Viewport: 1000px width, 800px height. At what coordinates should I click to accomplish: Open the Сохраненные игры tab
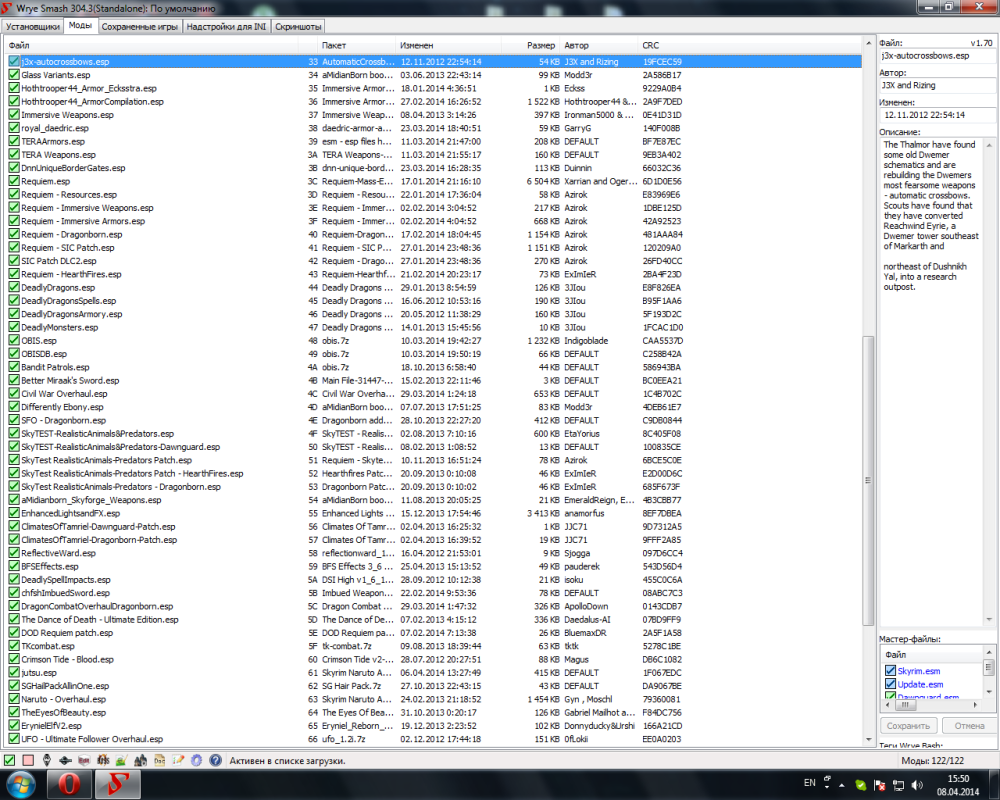coord(140,27)
